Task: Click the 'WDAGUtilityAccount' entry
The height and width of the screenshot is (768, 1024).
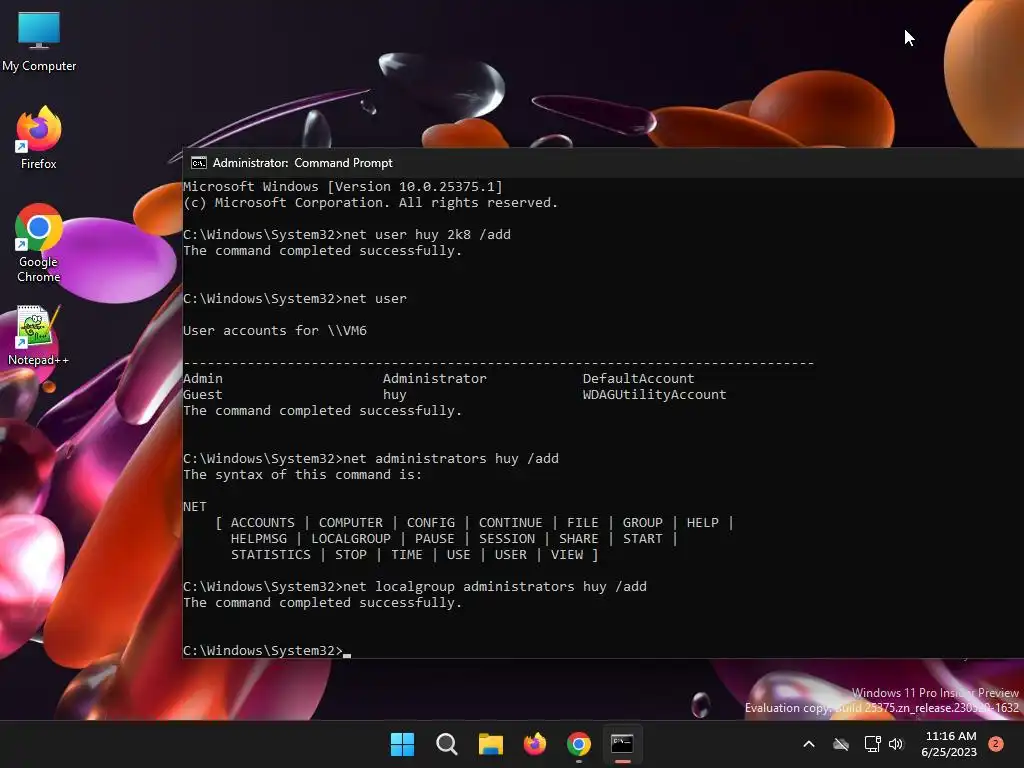Action: pyautogui.click(x=654, y=394)
